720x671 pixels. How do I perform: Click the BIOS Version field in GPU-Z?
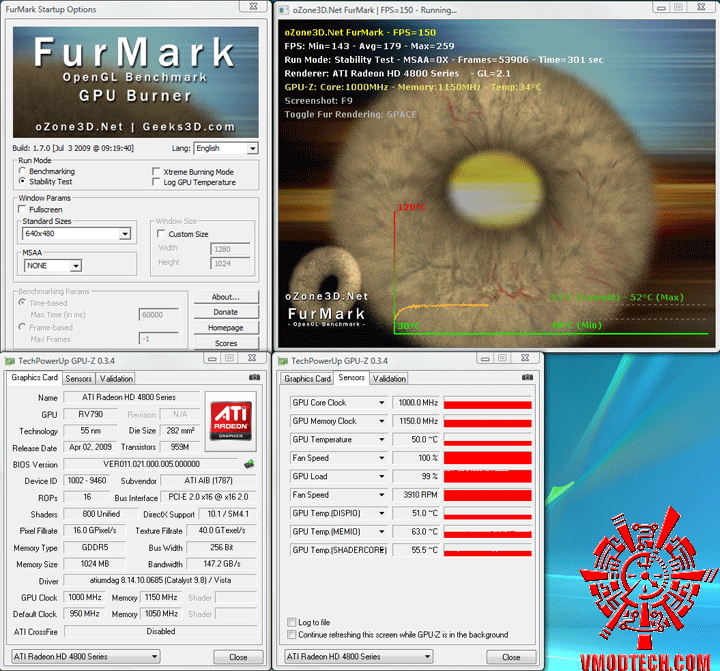pos(151,464)
